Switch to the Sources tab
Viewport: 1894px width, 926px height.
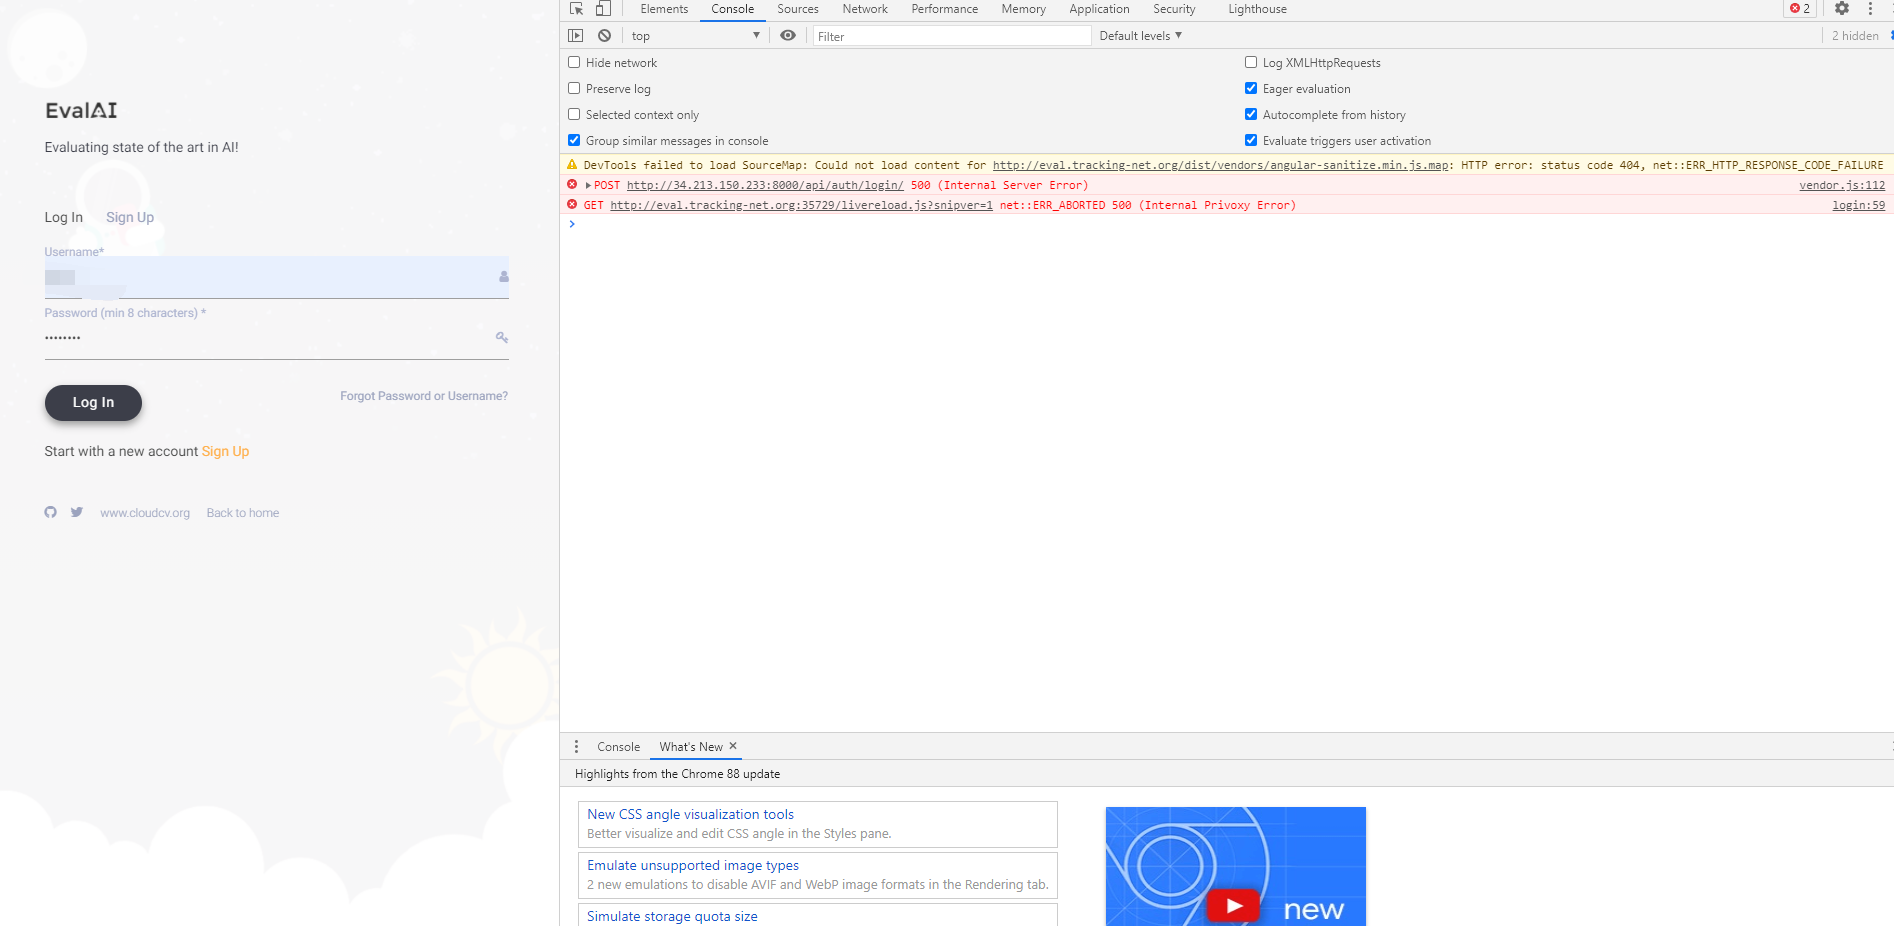[x=798, y=9]
